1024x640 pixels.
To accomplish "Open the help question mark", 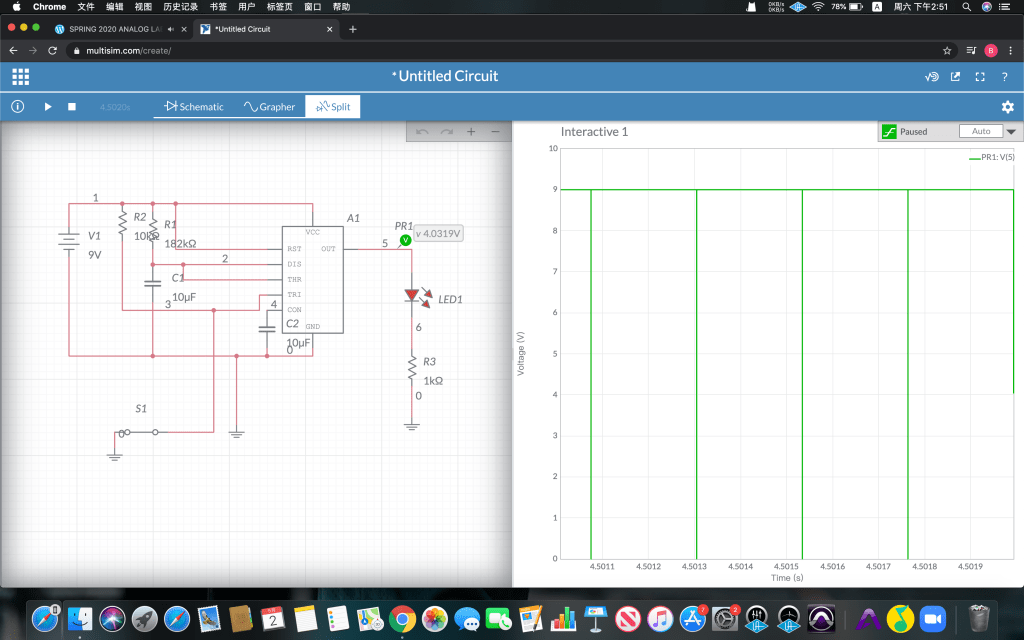I will [x=1004, y=77].
